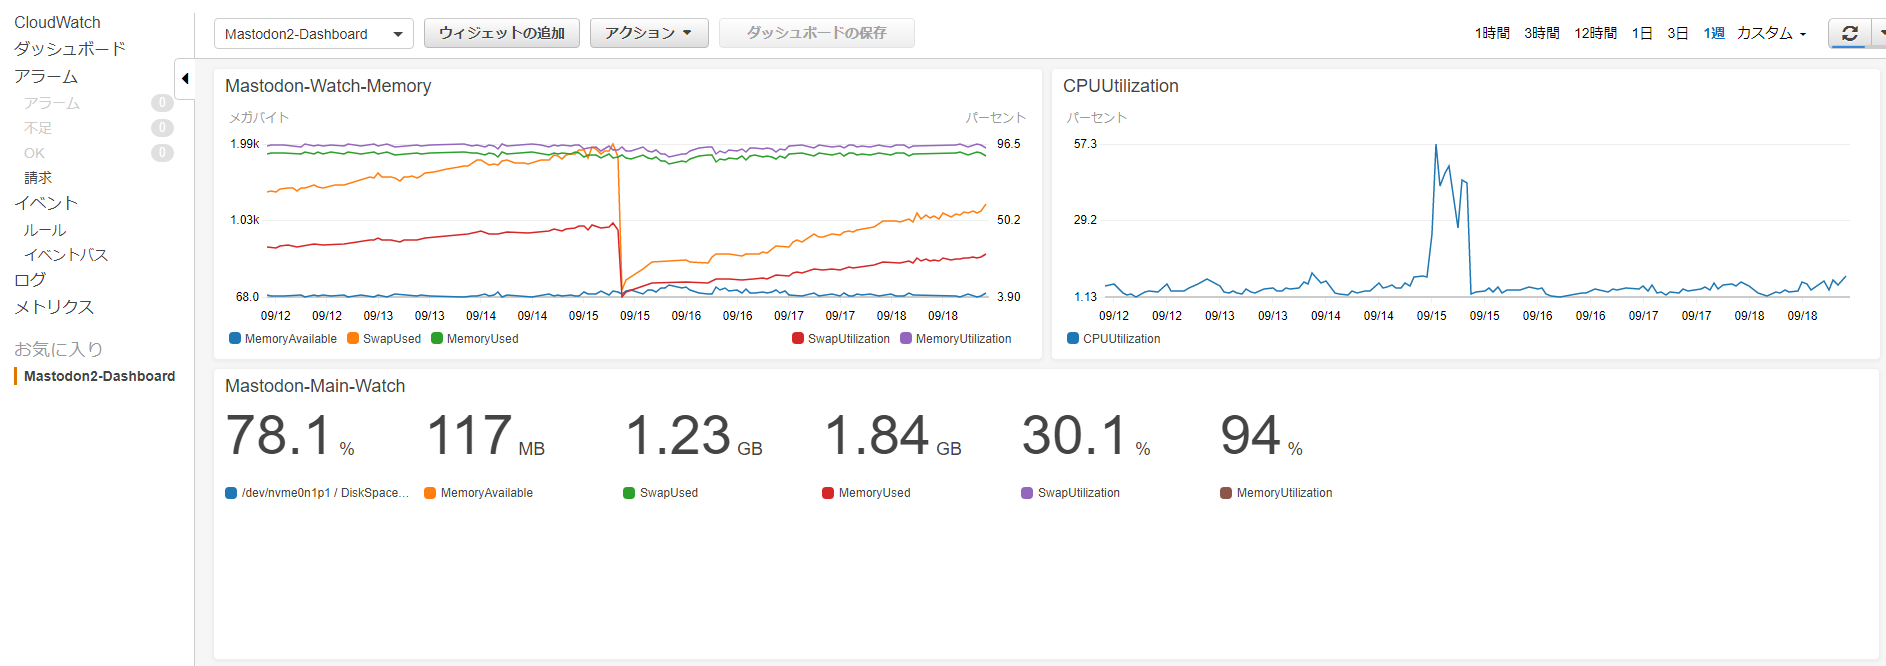Click the DiskSpace legend marker in Main-Watch
This screenshot has width=1886, height=666.
(231, 493)
